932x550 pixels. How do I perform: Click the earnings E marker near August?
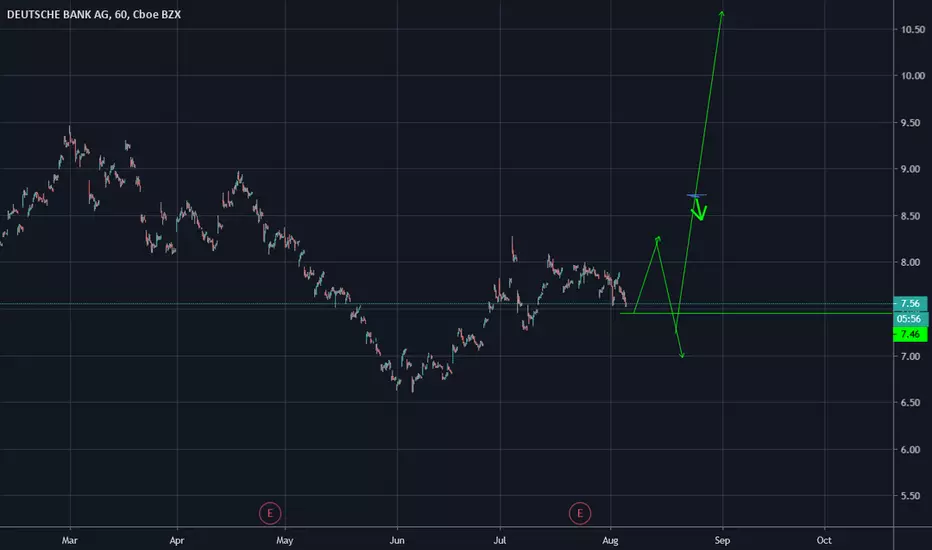click(x=580, y=513)
